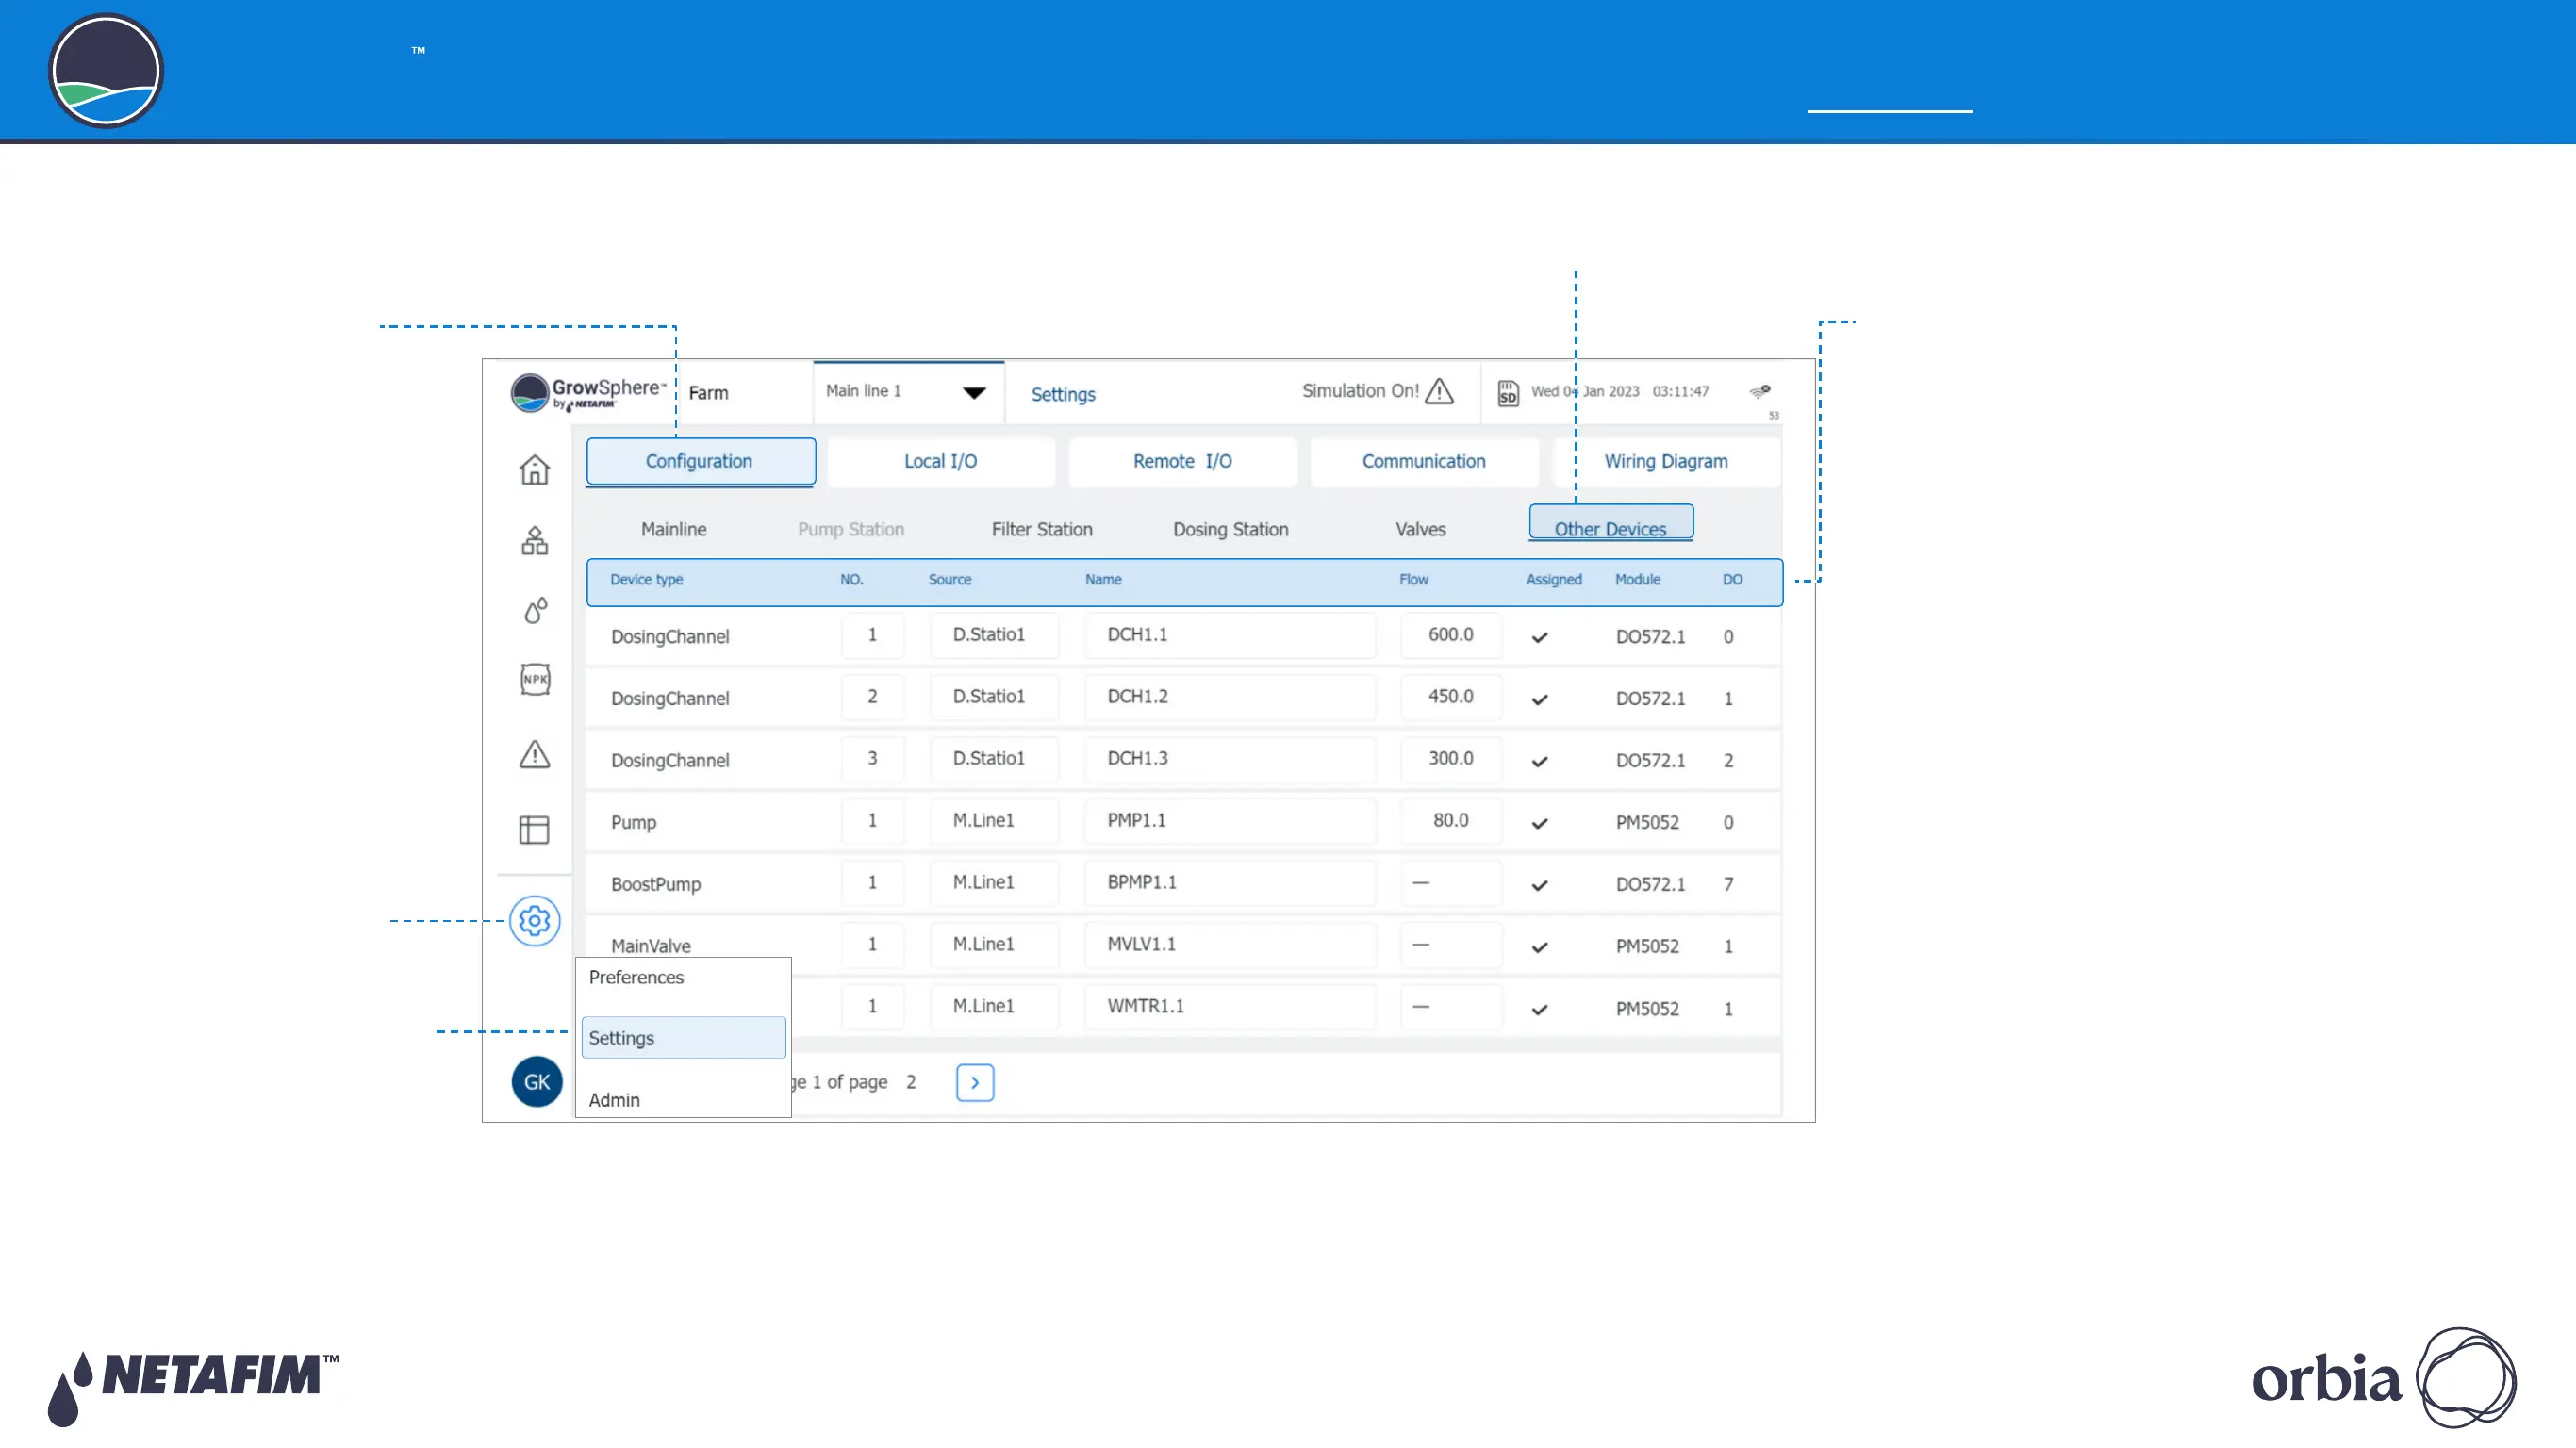Screen dimensions: 2576x1448
Task: Toggle Assigned checkmark for PMP1.1
Action: click(1540, 823)
